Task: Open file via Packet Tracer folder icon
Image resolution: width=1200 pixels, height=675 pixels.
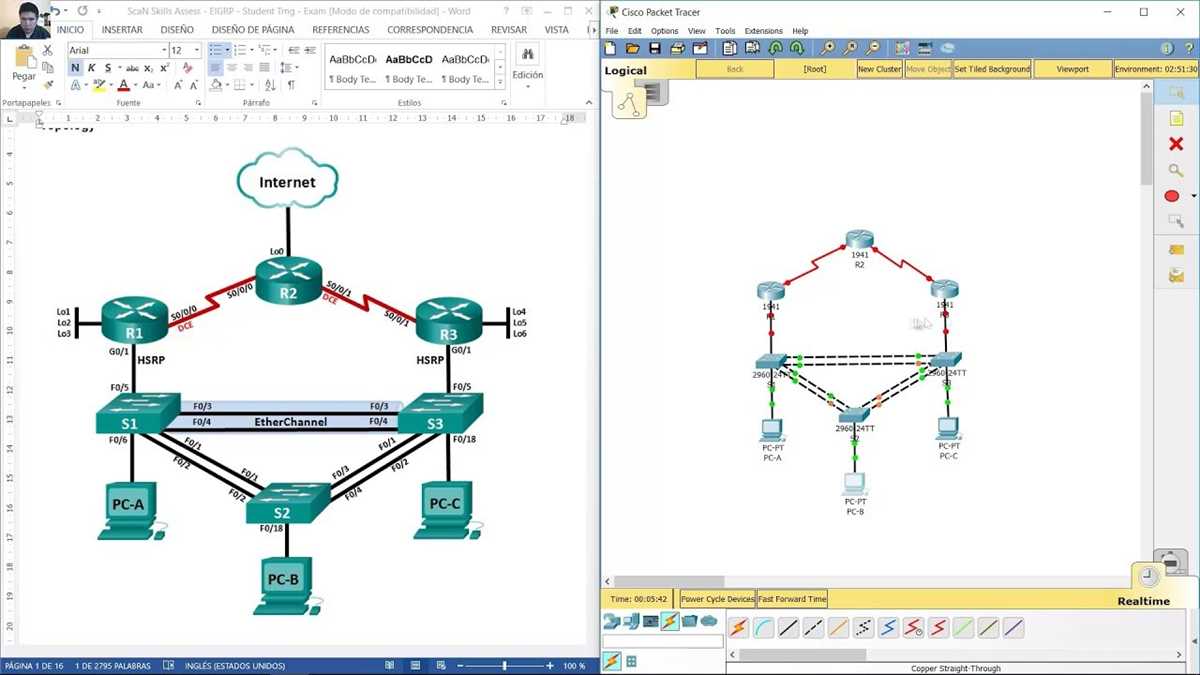Action: [632, 48]
